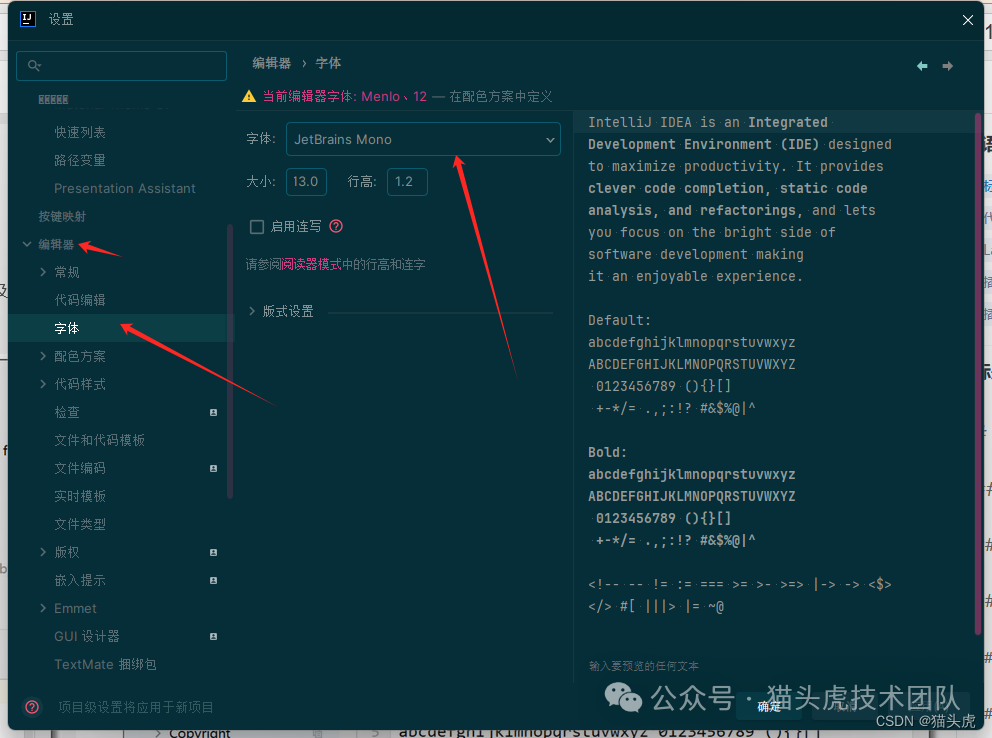The height and width of the screenshot is (738, 992).
Task: Open 嵌入提示 inlay hints page
Action: pos(80,580)
